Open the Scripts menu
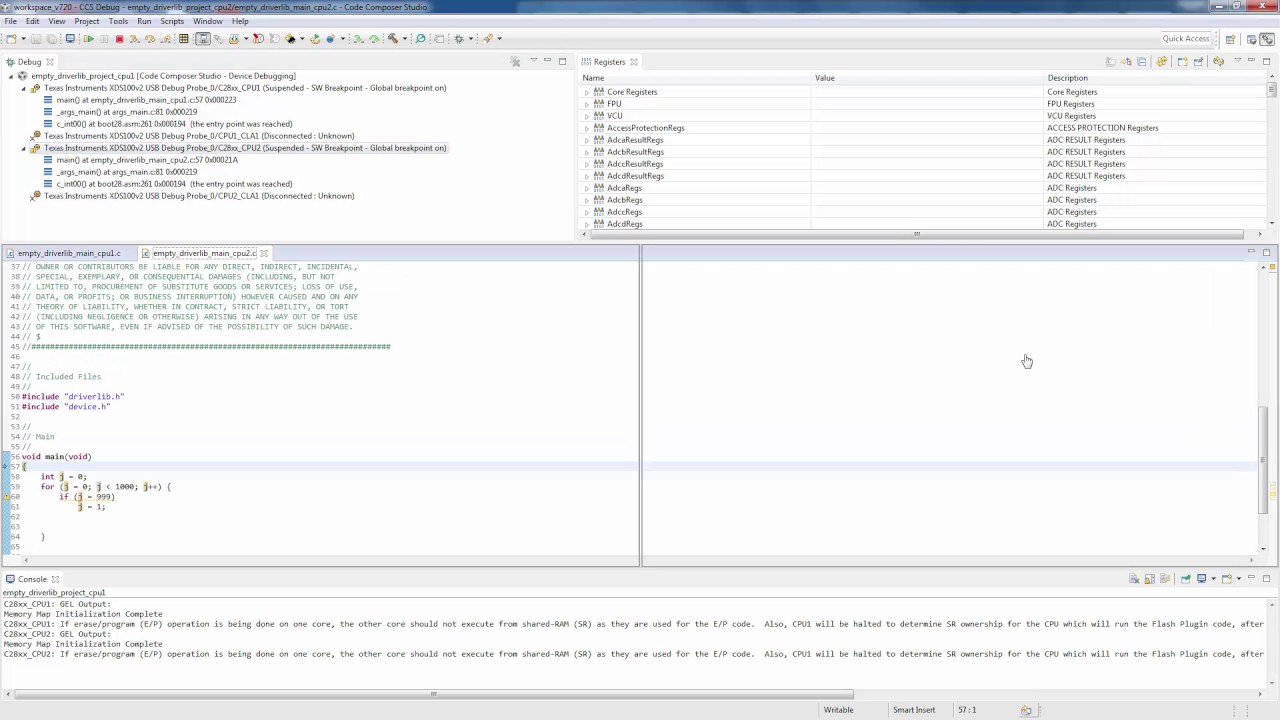Image resolution: width=1280 pixels, height=720 pixels. click(x=172, y=21)
